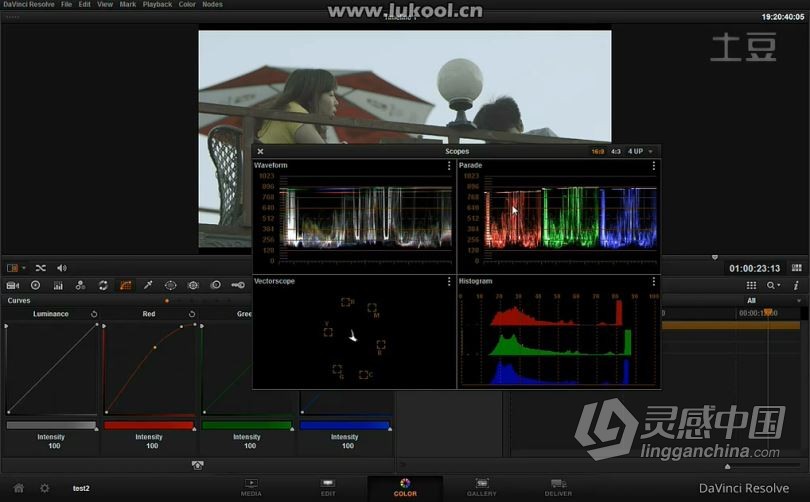The width and height of the screenshot is (810, 502).
Task: Click the midpoint on the Red curve
Action: click(155, 348)
